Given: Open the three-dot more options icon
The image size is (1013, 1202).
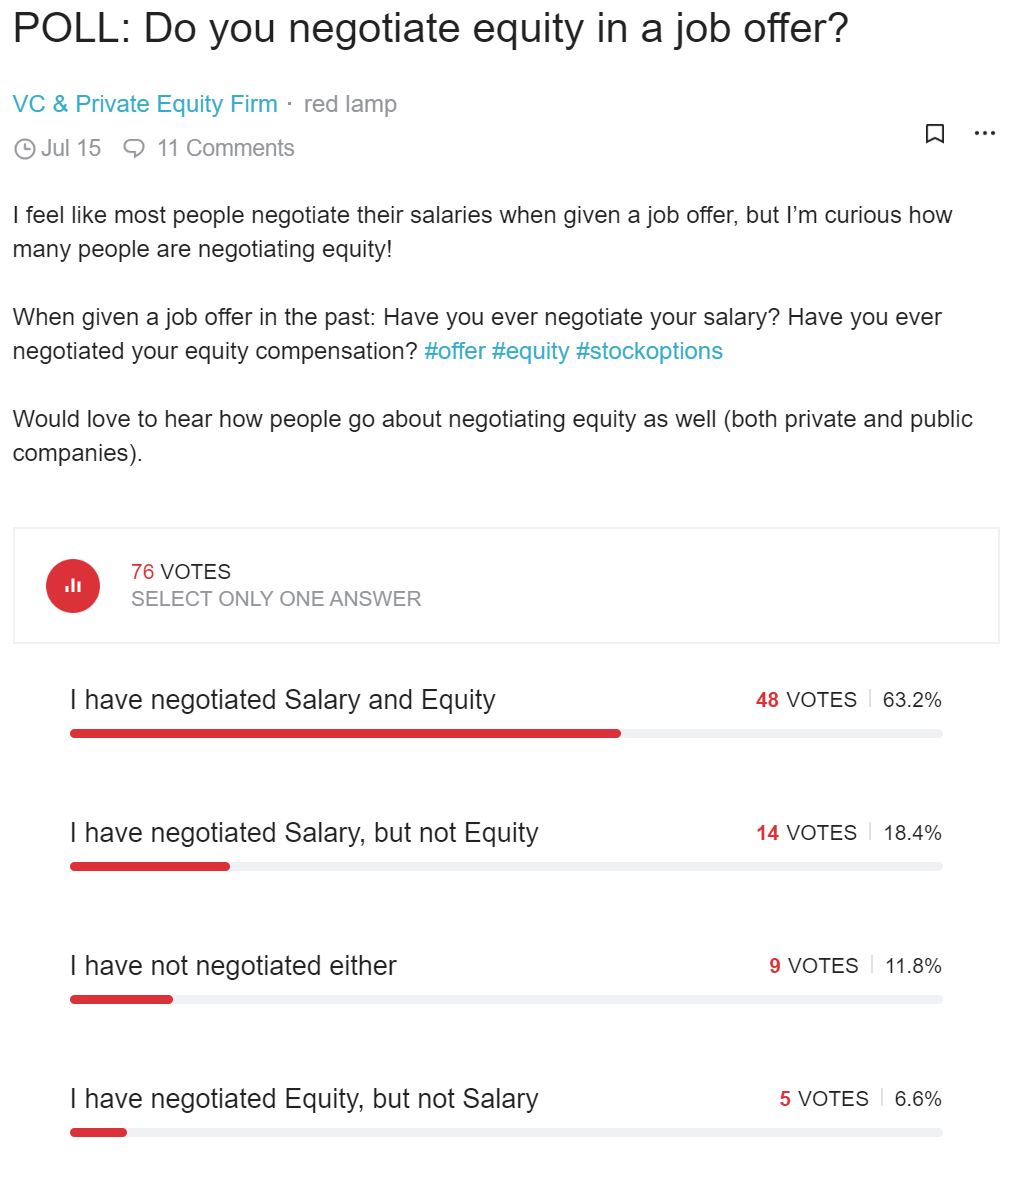Looking at the screenshot, I should 985,133.
